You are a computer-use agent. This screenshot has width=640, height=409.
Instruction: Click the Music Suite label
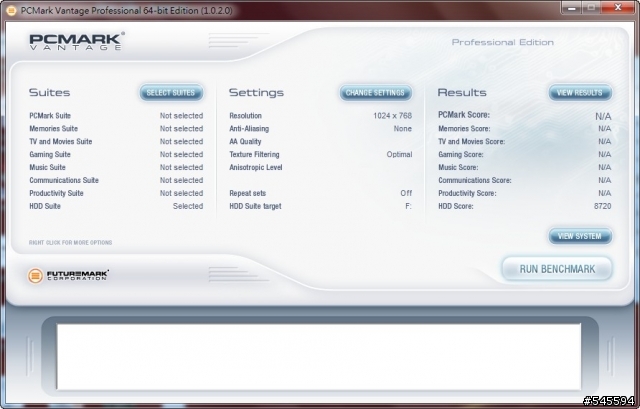coord(47,167)
